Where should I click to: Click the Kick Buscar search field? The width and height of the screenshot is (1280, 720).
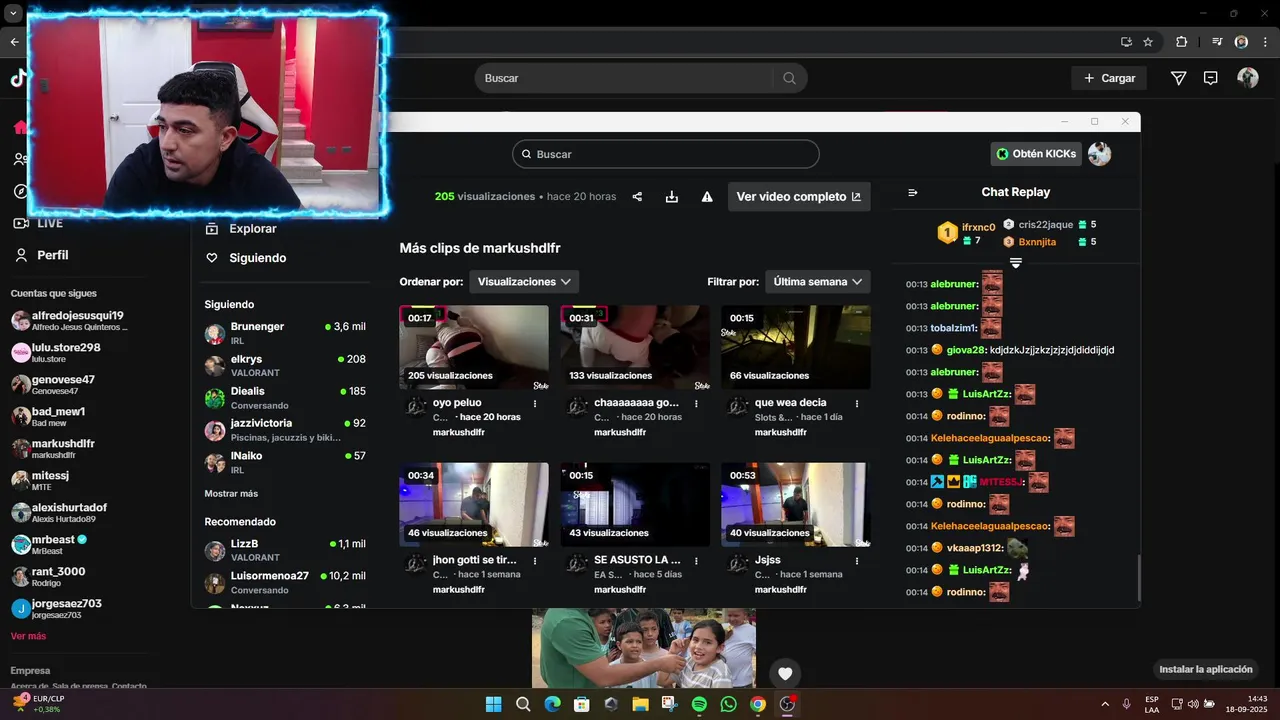(x=666, y=154)
